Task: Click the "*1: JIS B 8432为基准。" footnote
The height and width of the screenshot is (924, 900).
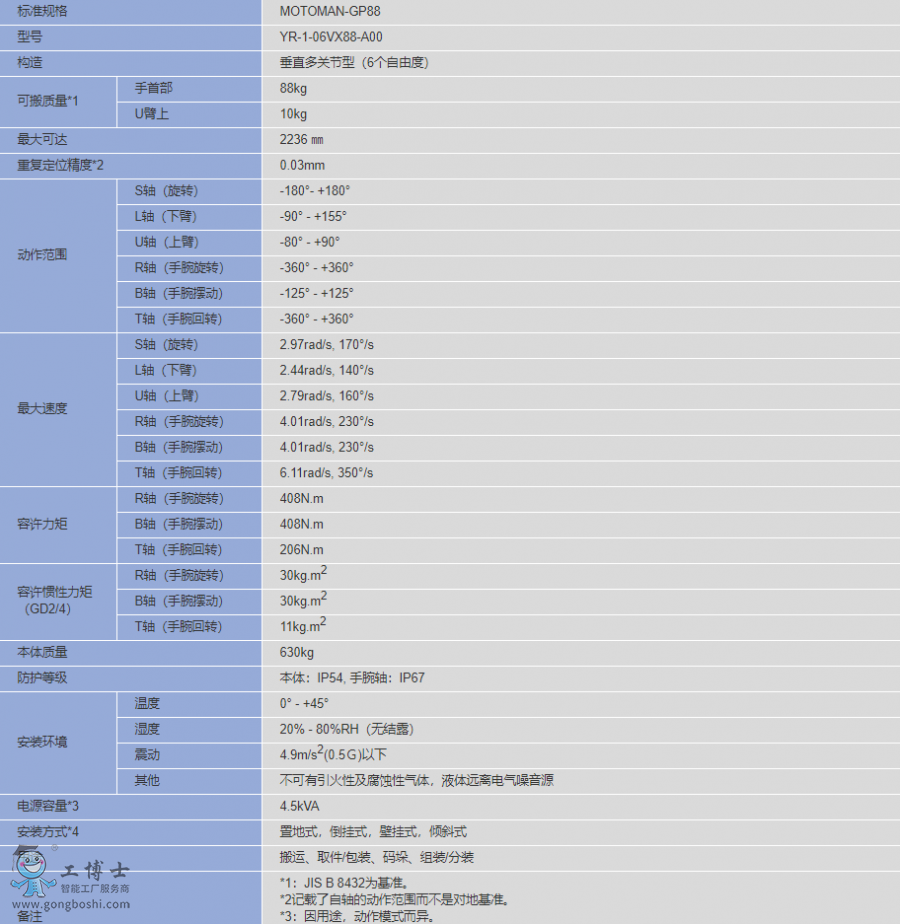Action: click(344, 883)
